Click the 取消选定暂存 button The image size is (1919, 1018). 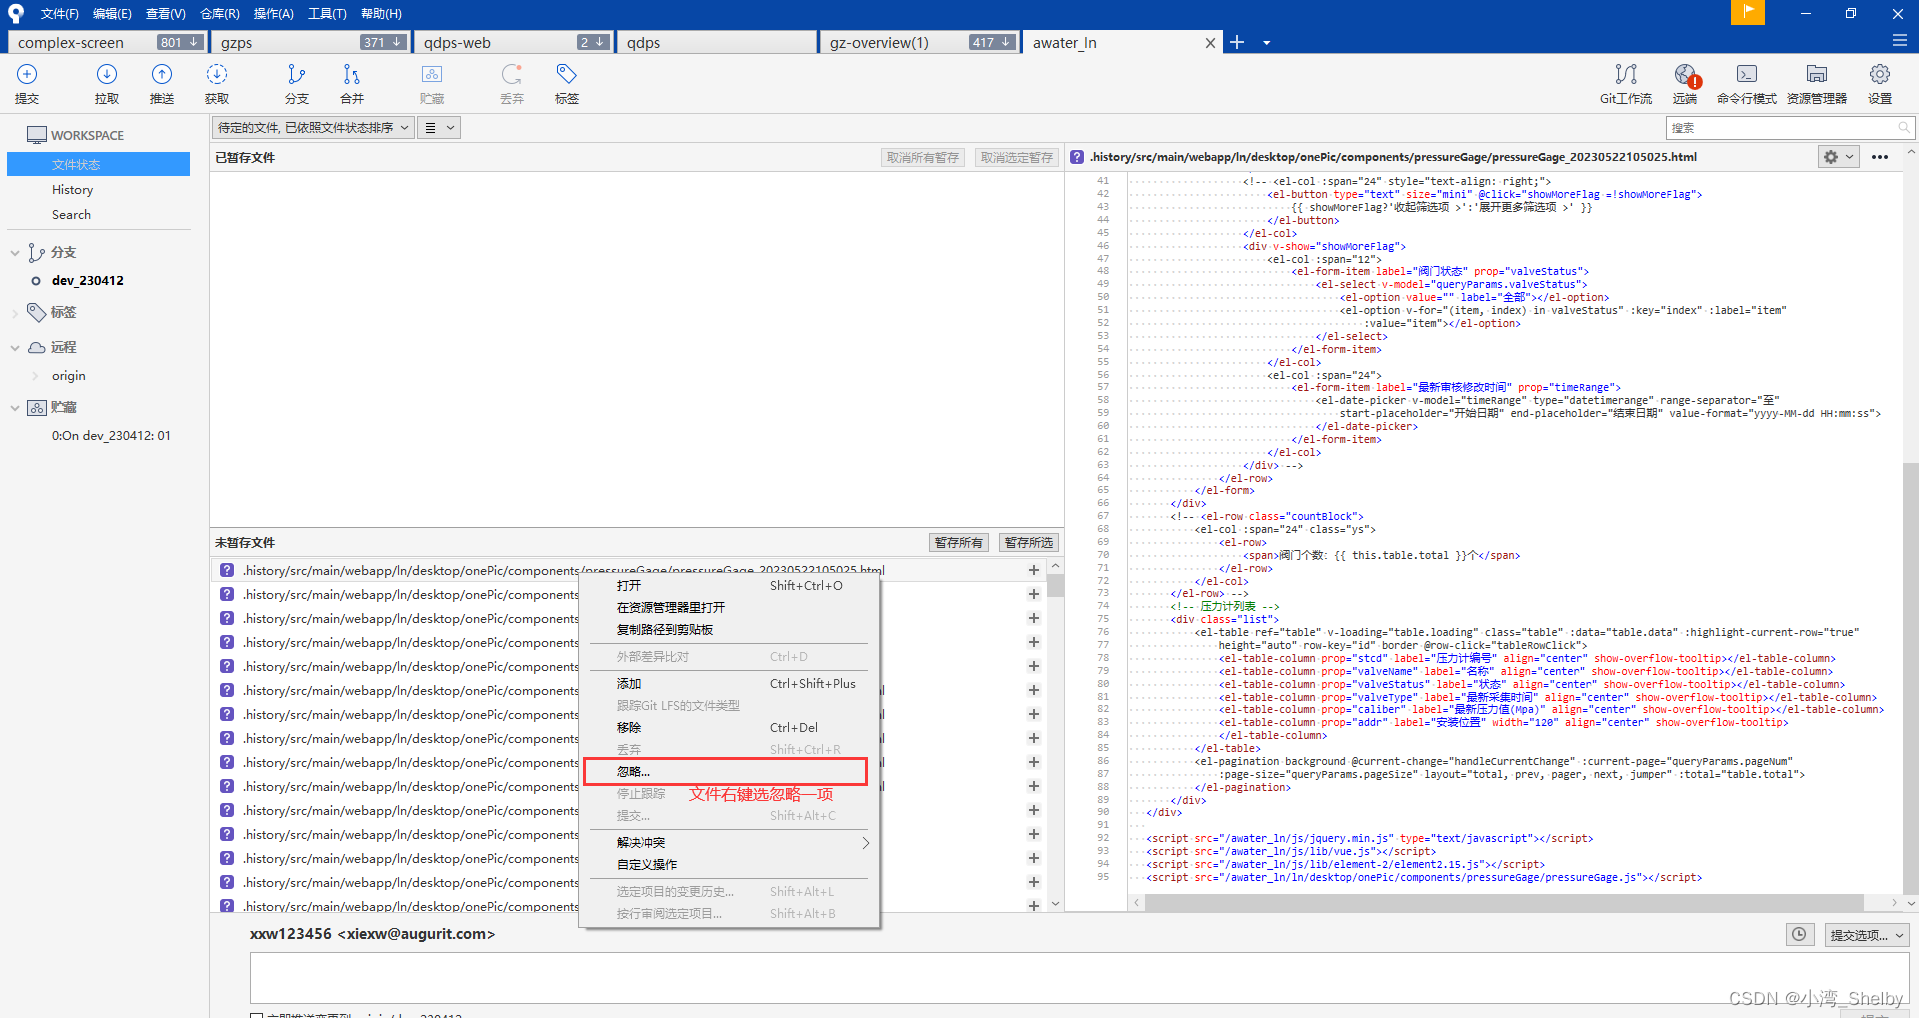coord(1017,157)
